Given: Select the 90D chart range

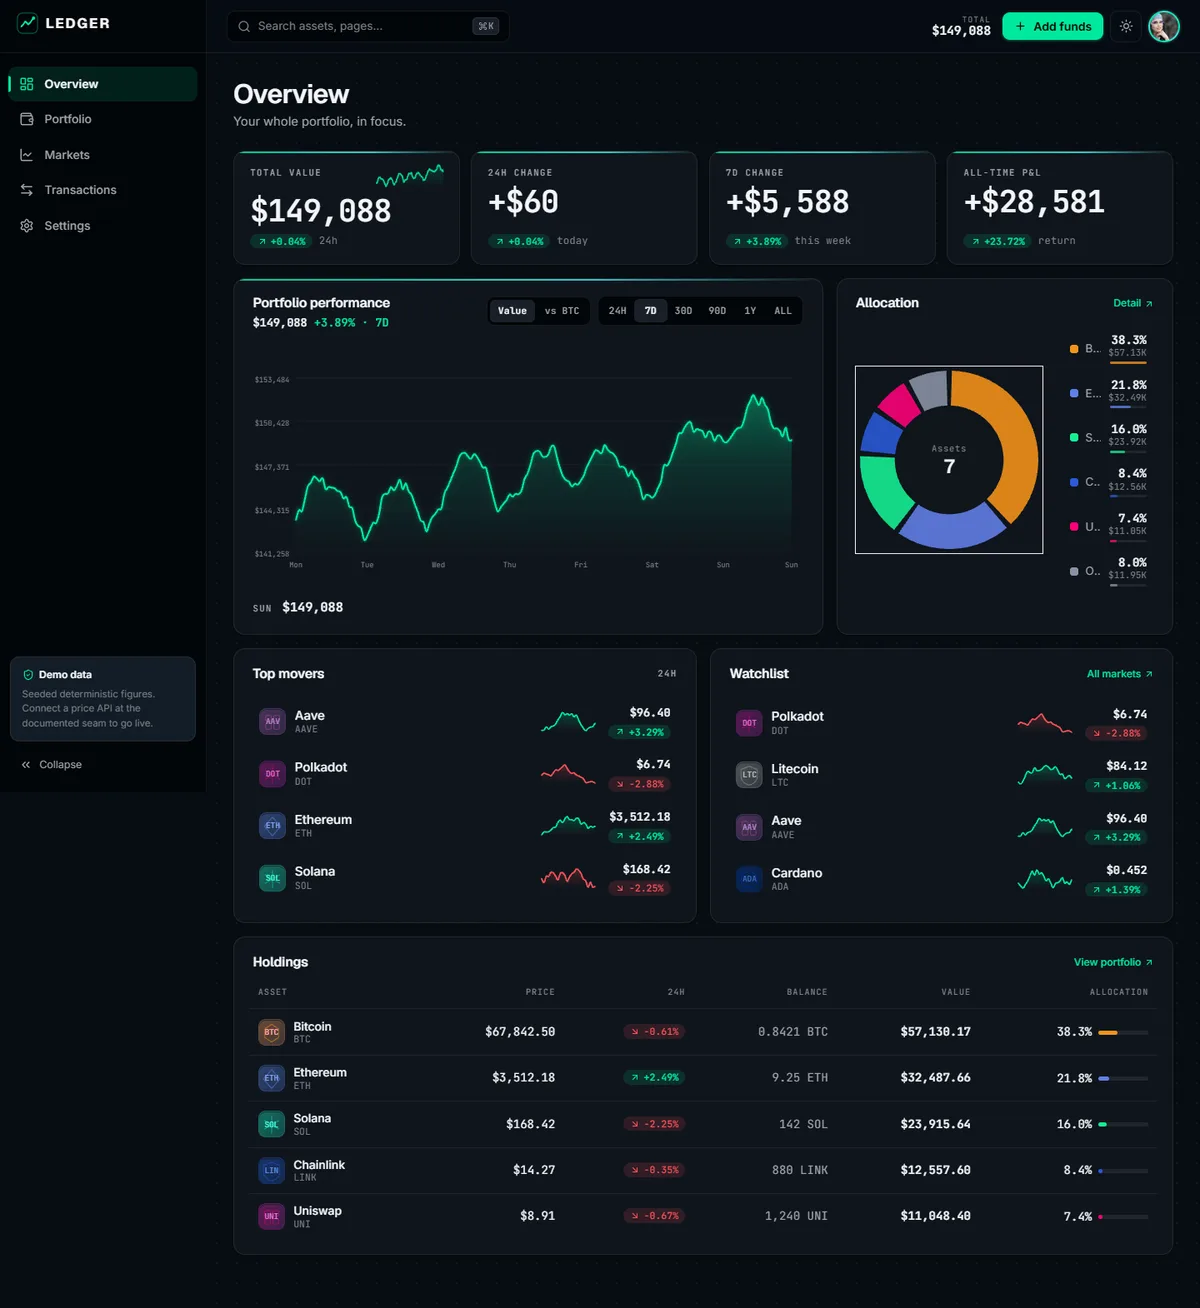Looking at the screenshot, I should [x=717, y=311].
